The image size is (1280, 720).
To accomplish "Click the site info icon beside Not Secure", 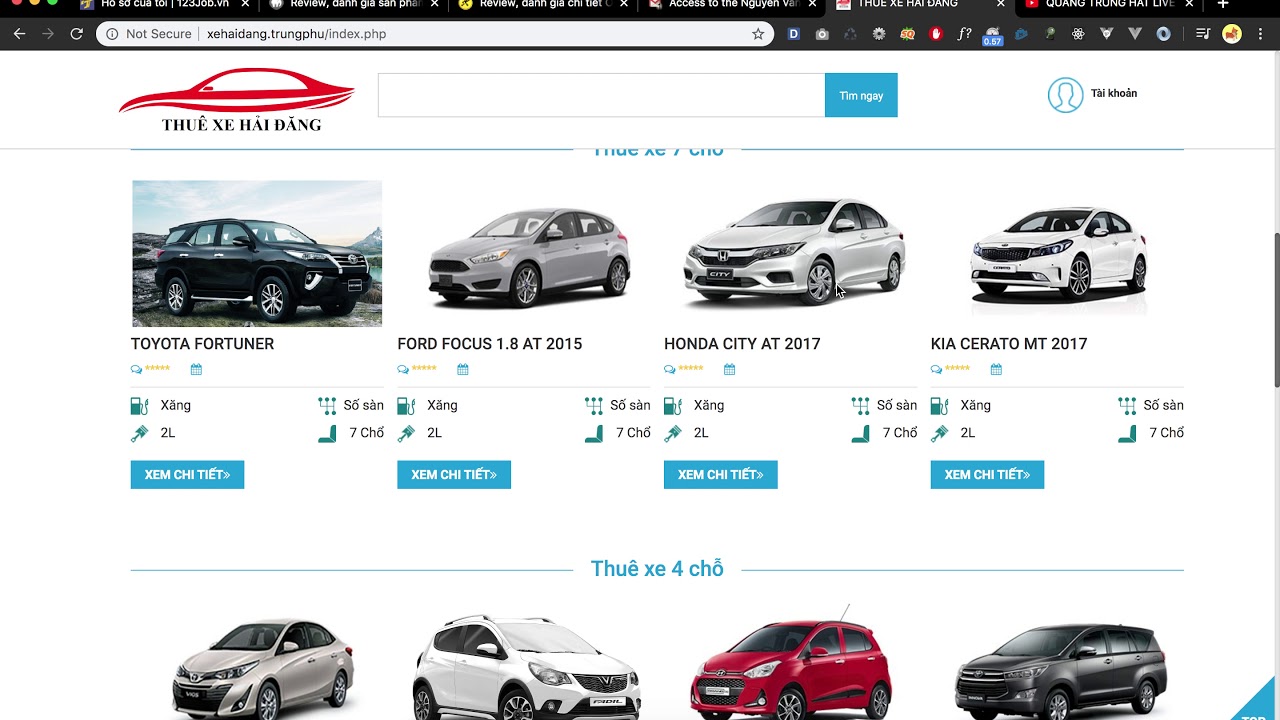I will tap(112, 34).
